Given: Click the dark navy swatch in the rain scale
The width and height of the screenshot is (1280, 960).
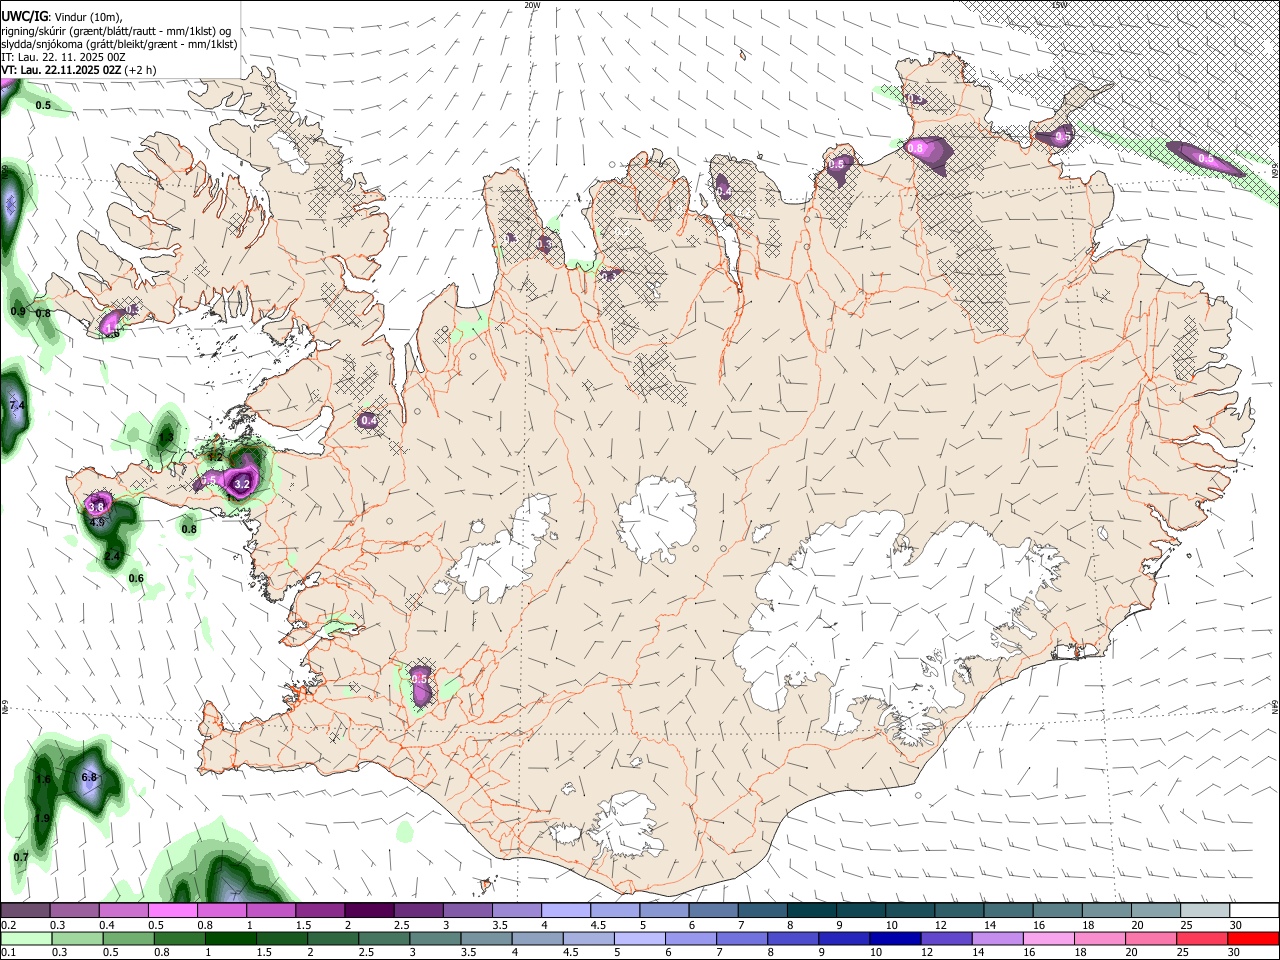Looking at the screenshot, I should (895, 938).
